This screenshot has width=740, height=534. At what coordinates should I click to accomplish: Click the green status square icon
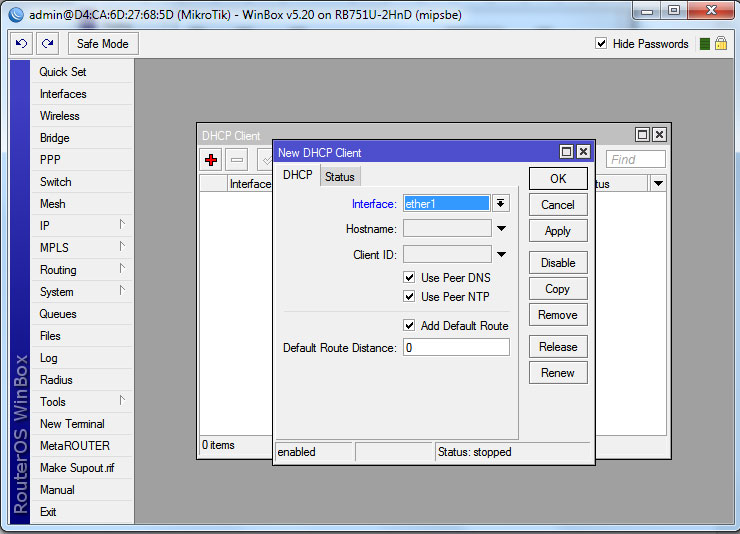point(705,44)
